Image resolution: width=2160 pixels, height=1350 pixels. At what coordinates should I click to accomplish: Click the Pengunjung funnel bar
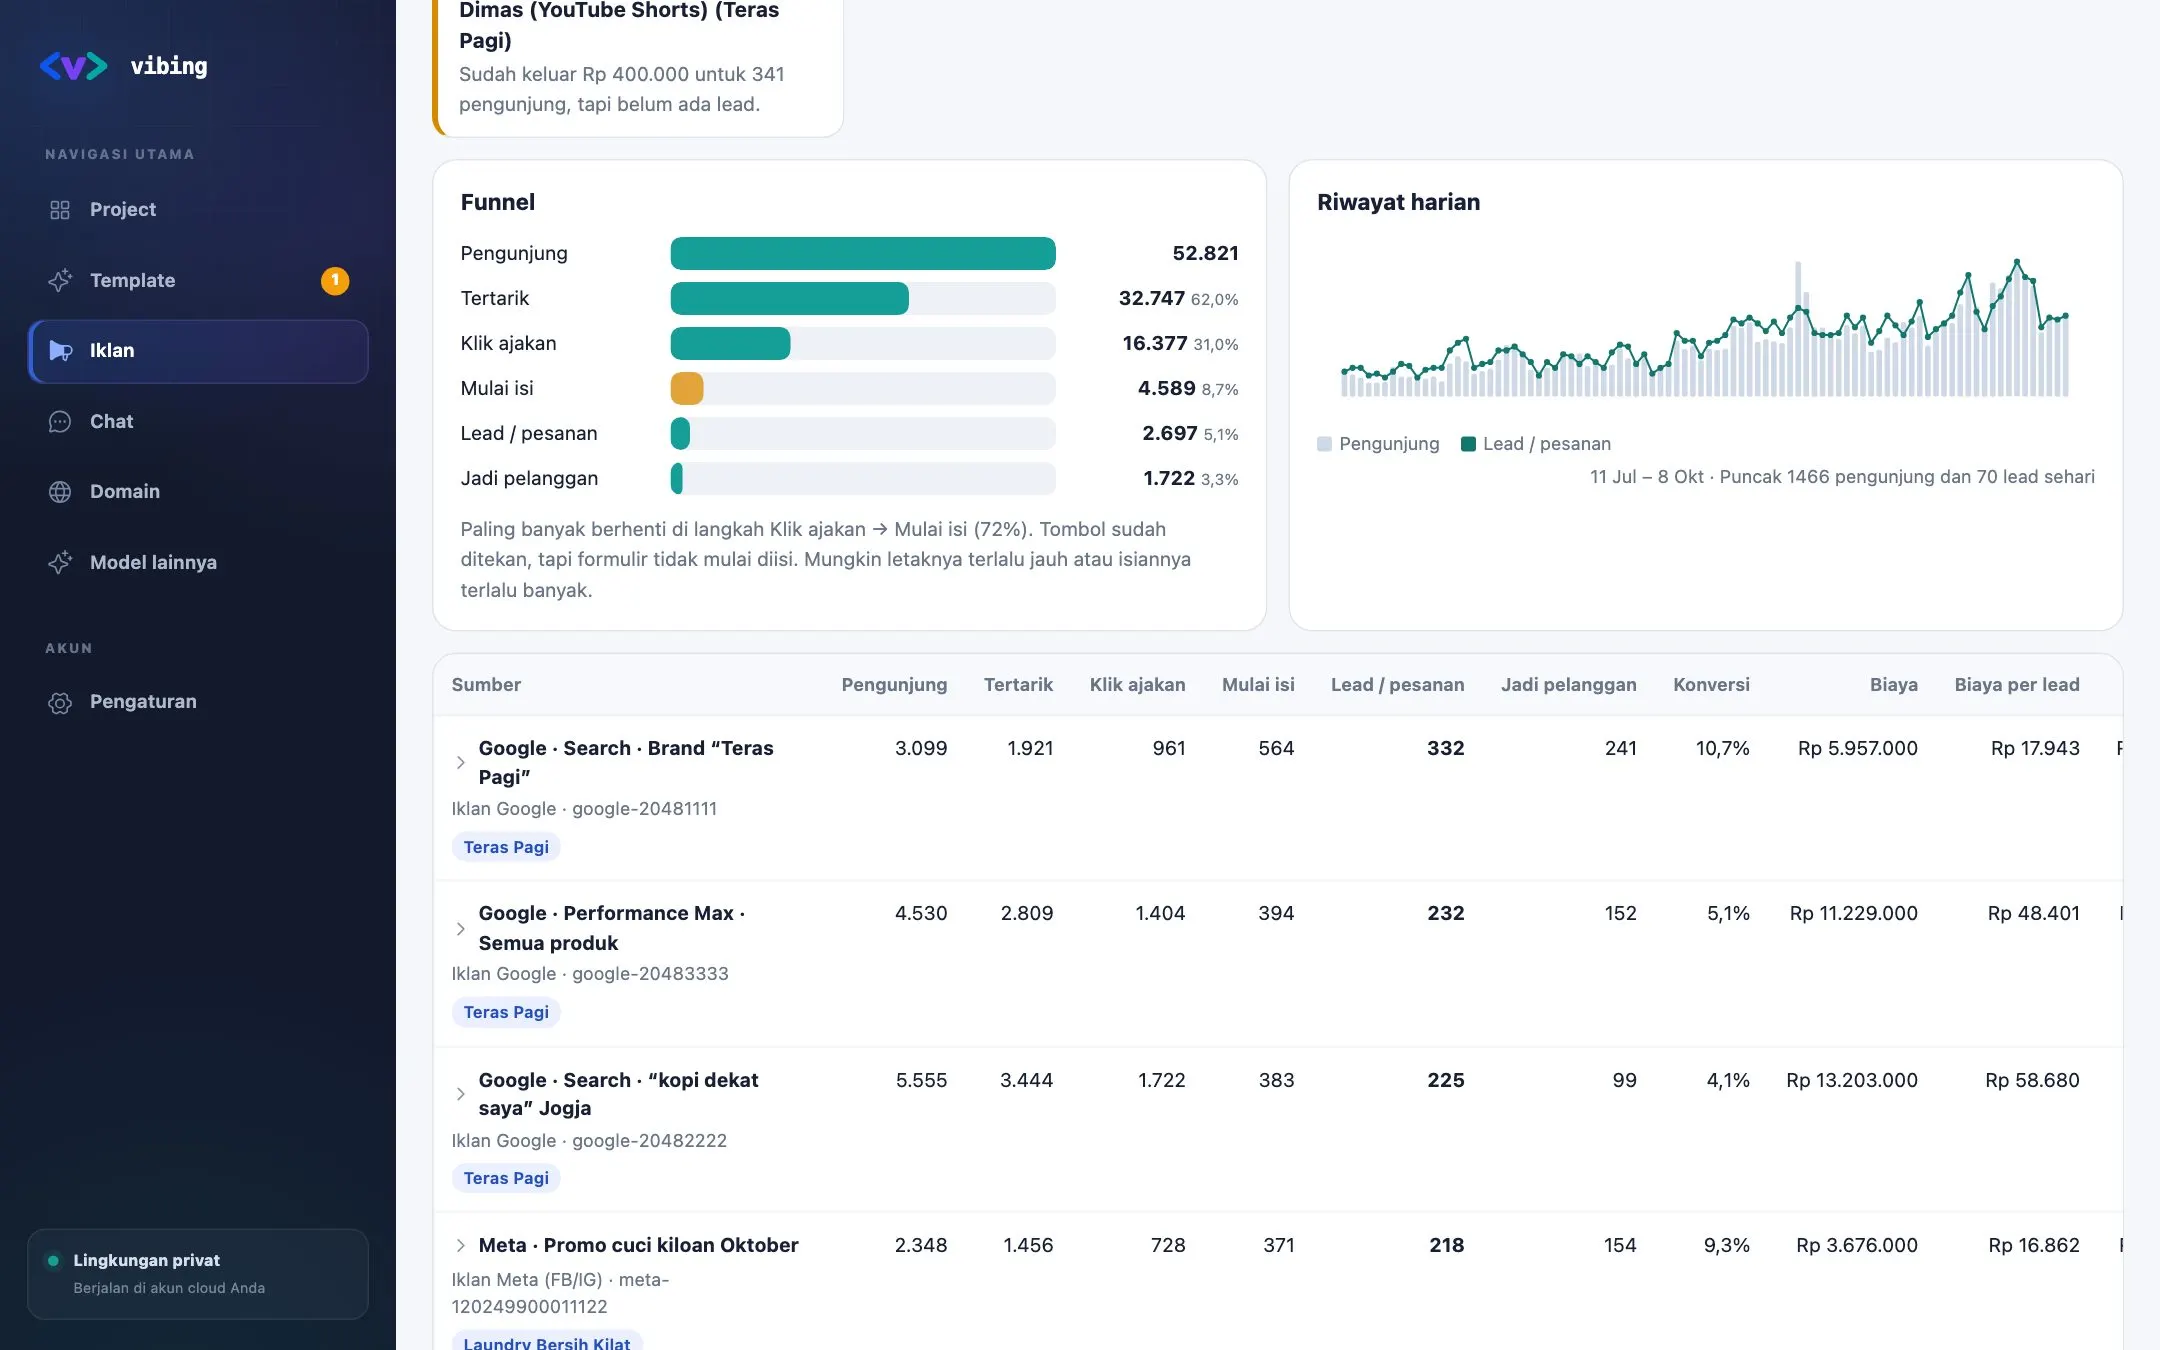pos(863,253)
